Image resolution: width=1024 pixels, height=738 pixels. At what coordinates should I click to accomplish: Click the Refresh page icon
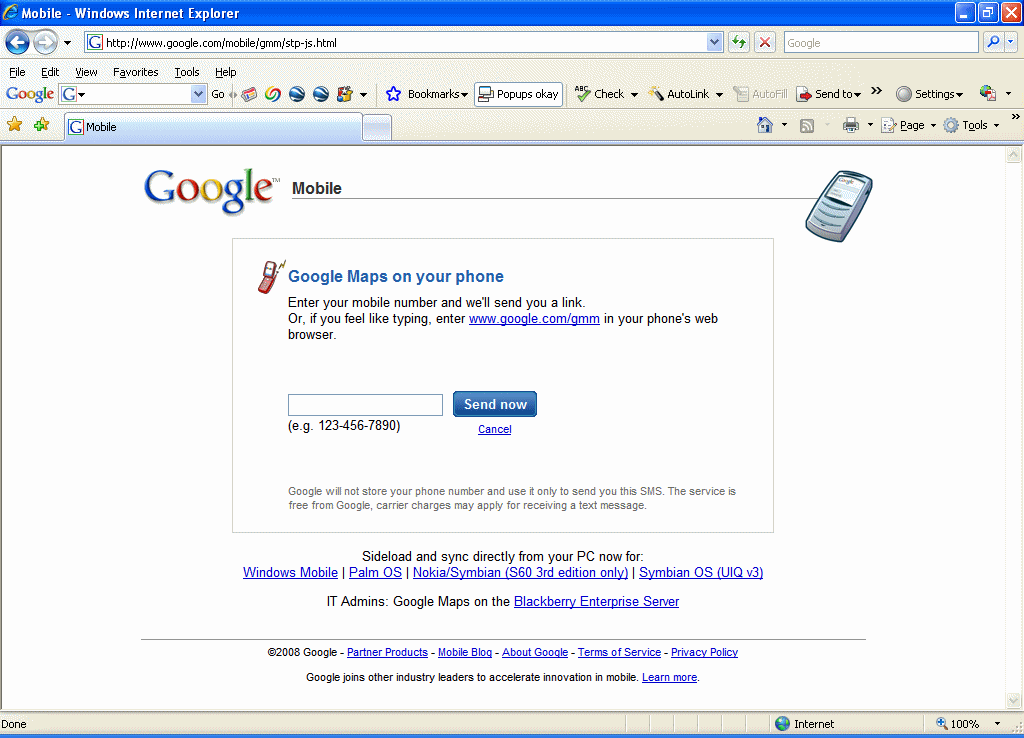[739, 43]
